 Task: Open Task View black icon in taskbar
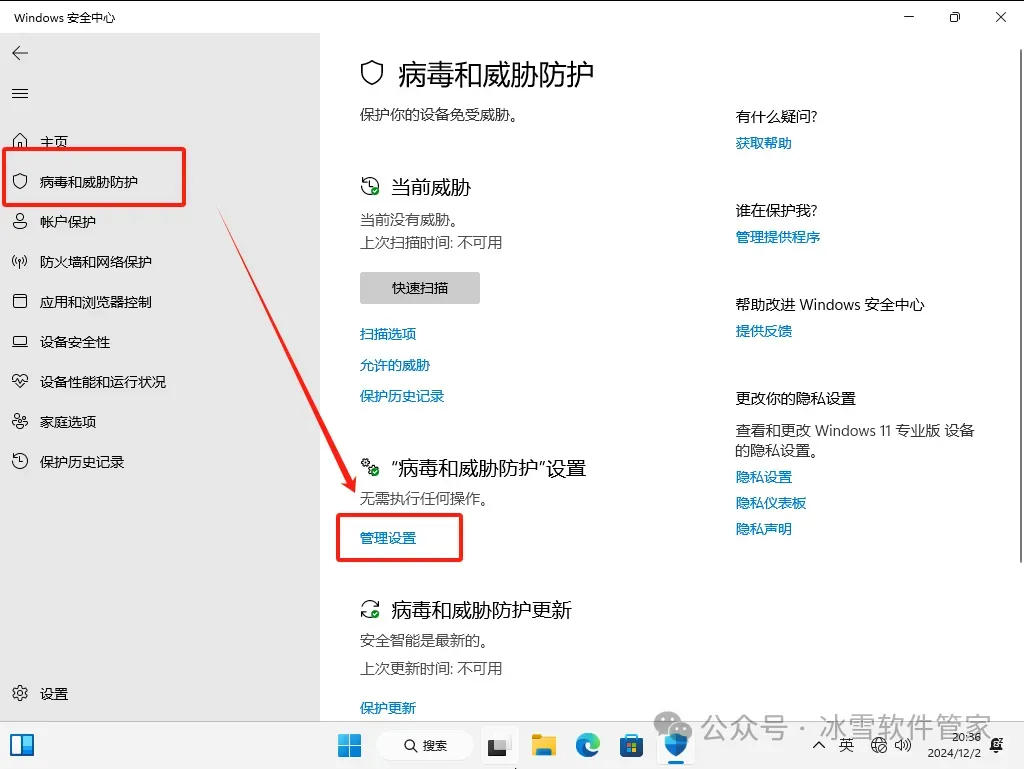coord(499,745)
